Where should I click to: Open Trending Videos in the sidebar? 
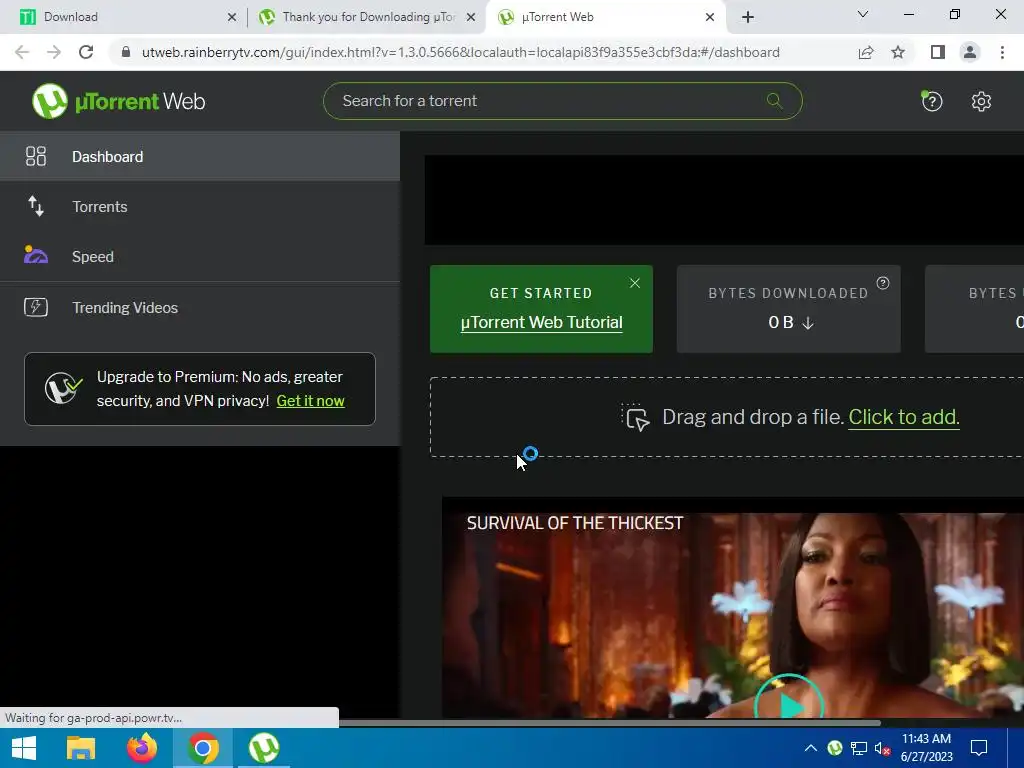200,308
